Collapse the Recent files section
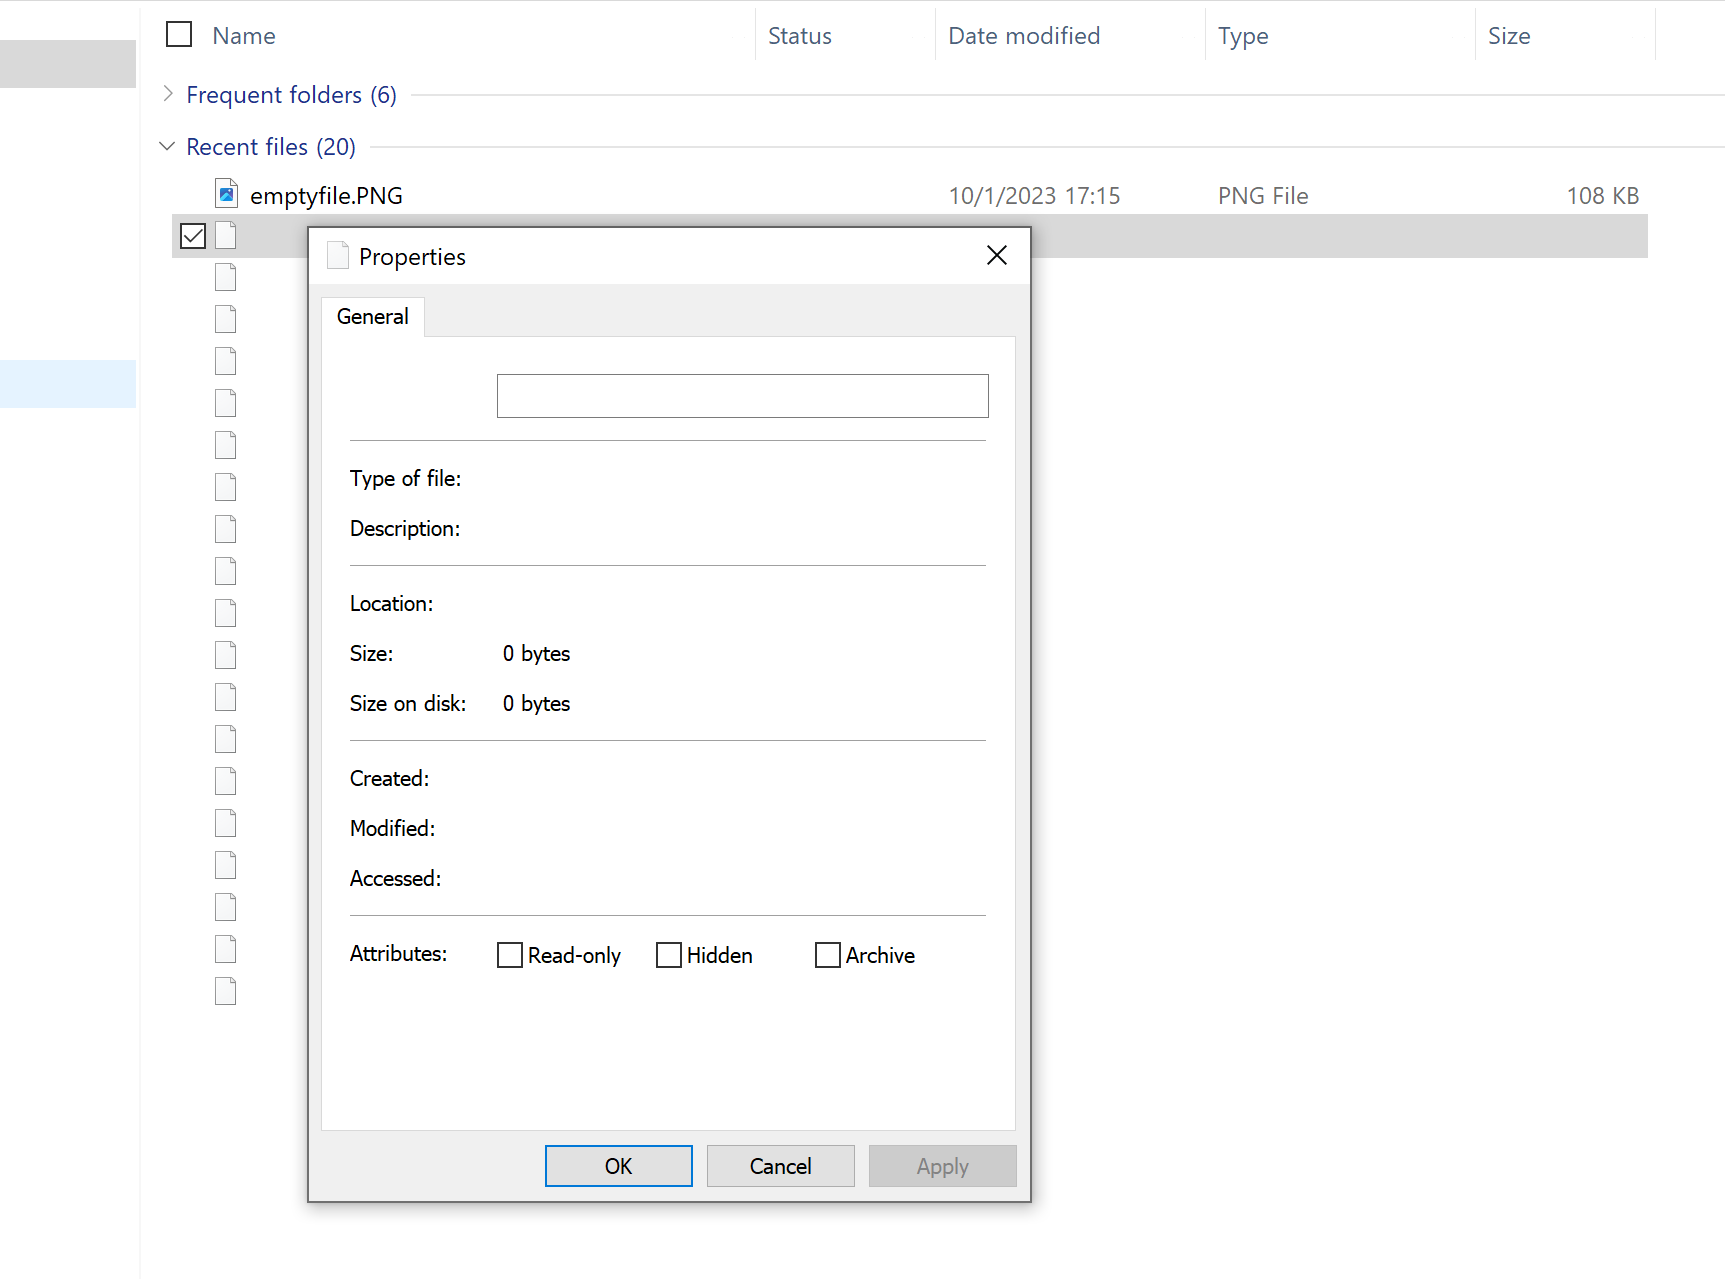Image resolution: width=1725 pixels, height=1279 pixels. point(166,146)
